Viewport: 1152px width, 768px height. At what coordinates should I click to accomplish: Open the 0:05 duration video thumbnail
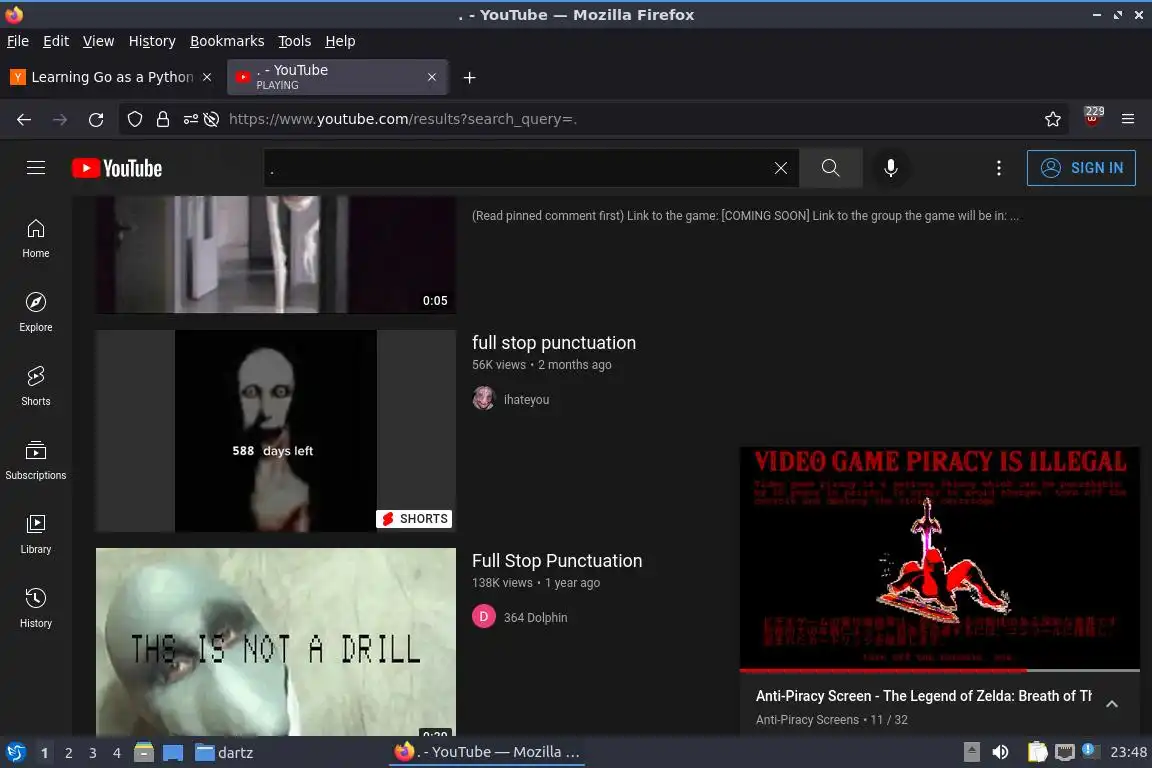276,254
